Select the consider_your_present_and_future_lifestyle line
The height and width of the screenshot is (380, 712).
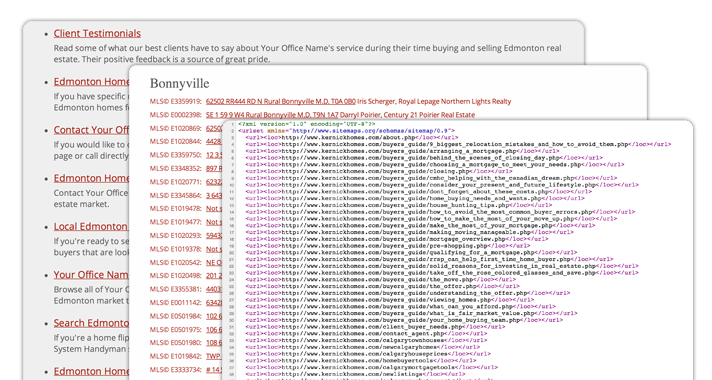pyautogui.click(x=442, y=185)
